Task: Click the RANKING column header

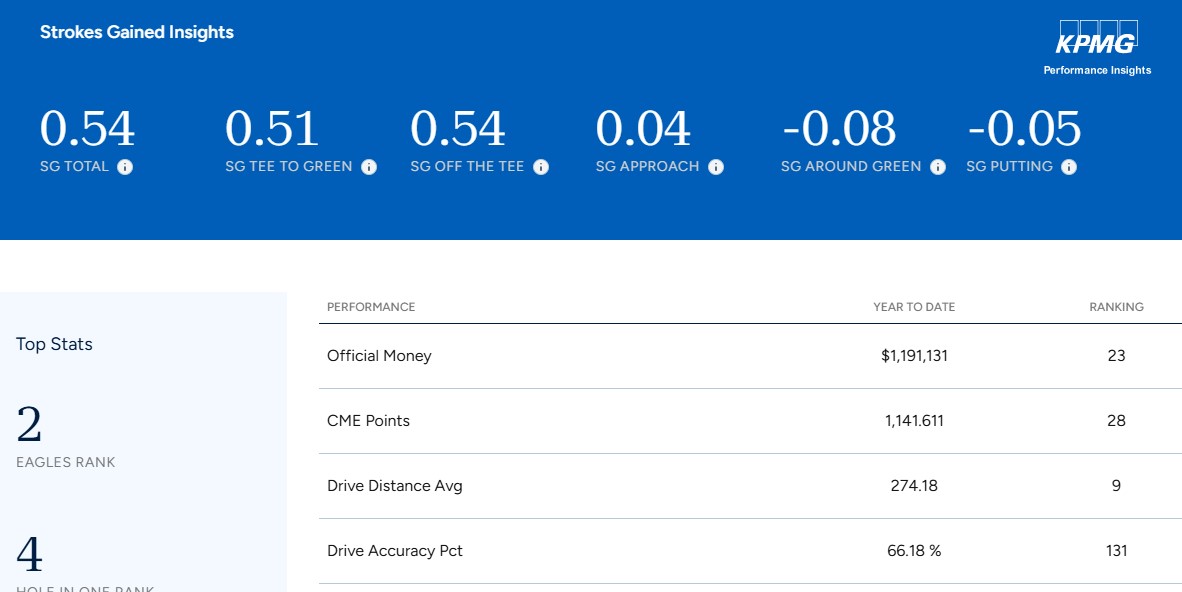Action: (x=1116, y=307)
